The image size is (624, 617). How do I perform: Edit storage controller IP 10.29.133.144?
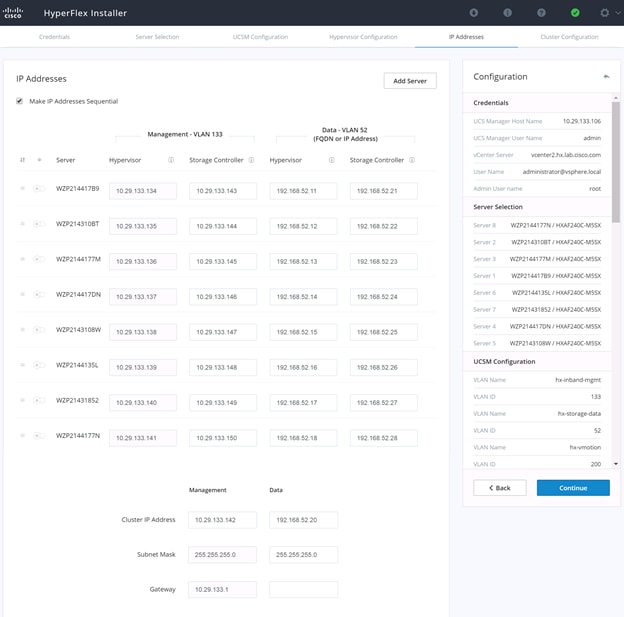click(x=223, y=226)
